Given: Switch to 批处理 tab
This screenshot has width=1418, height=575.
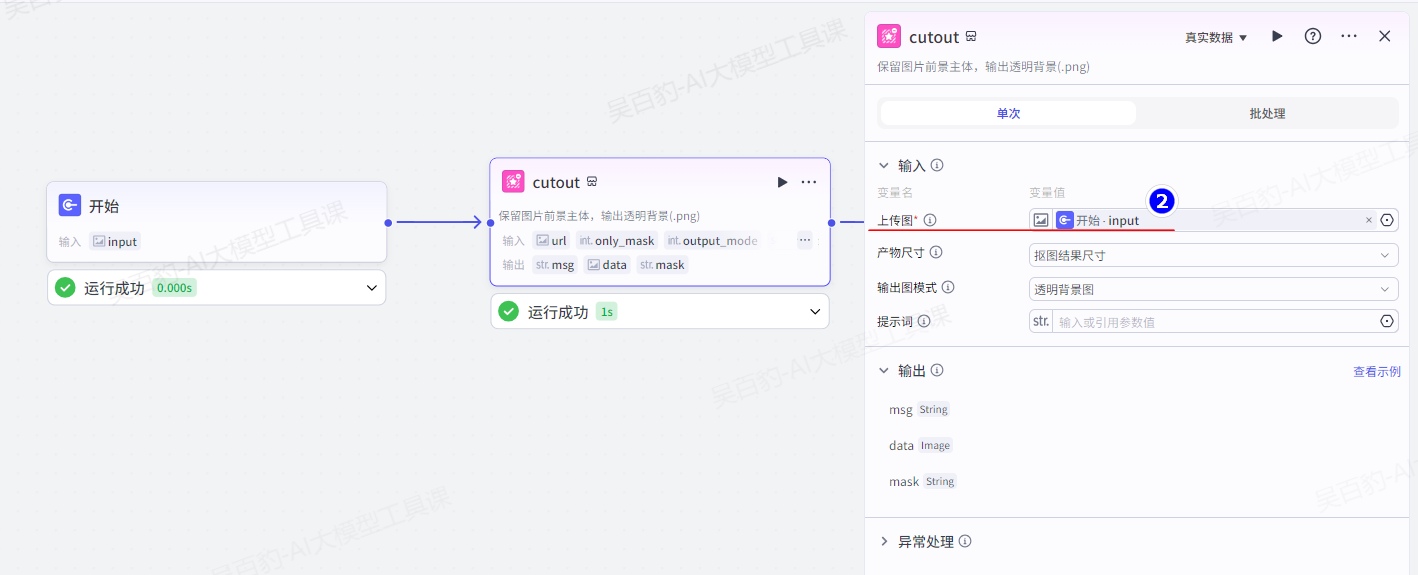Looking at the screenshot, I should 1267,113.
